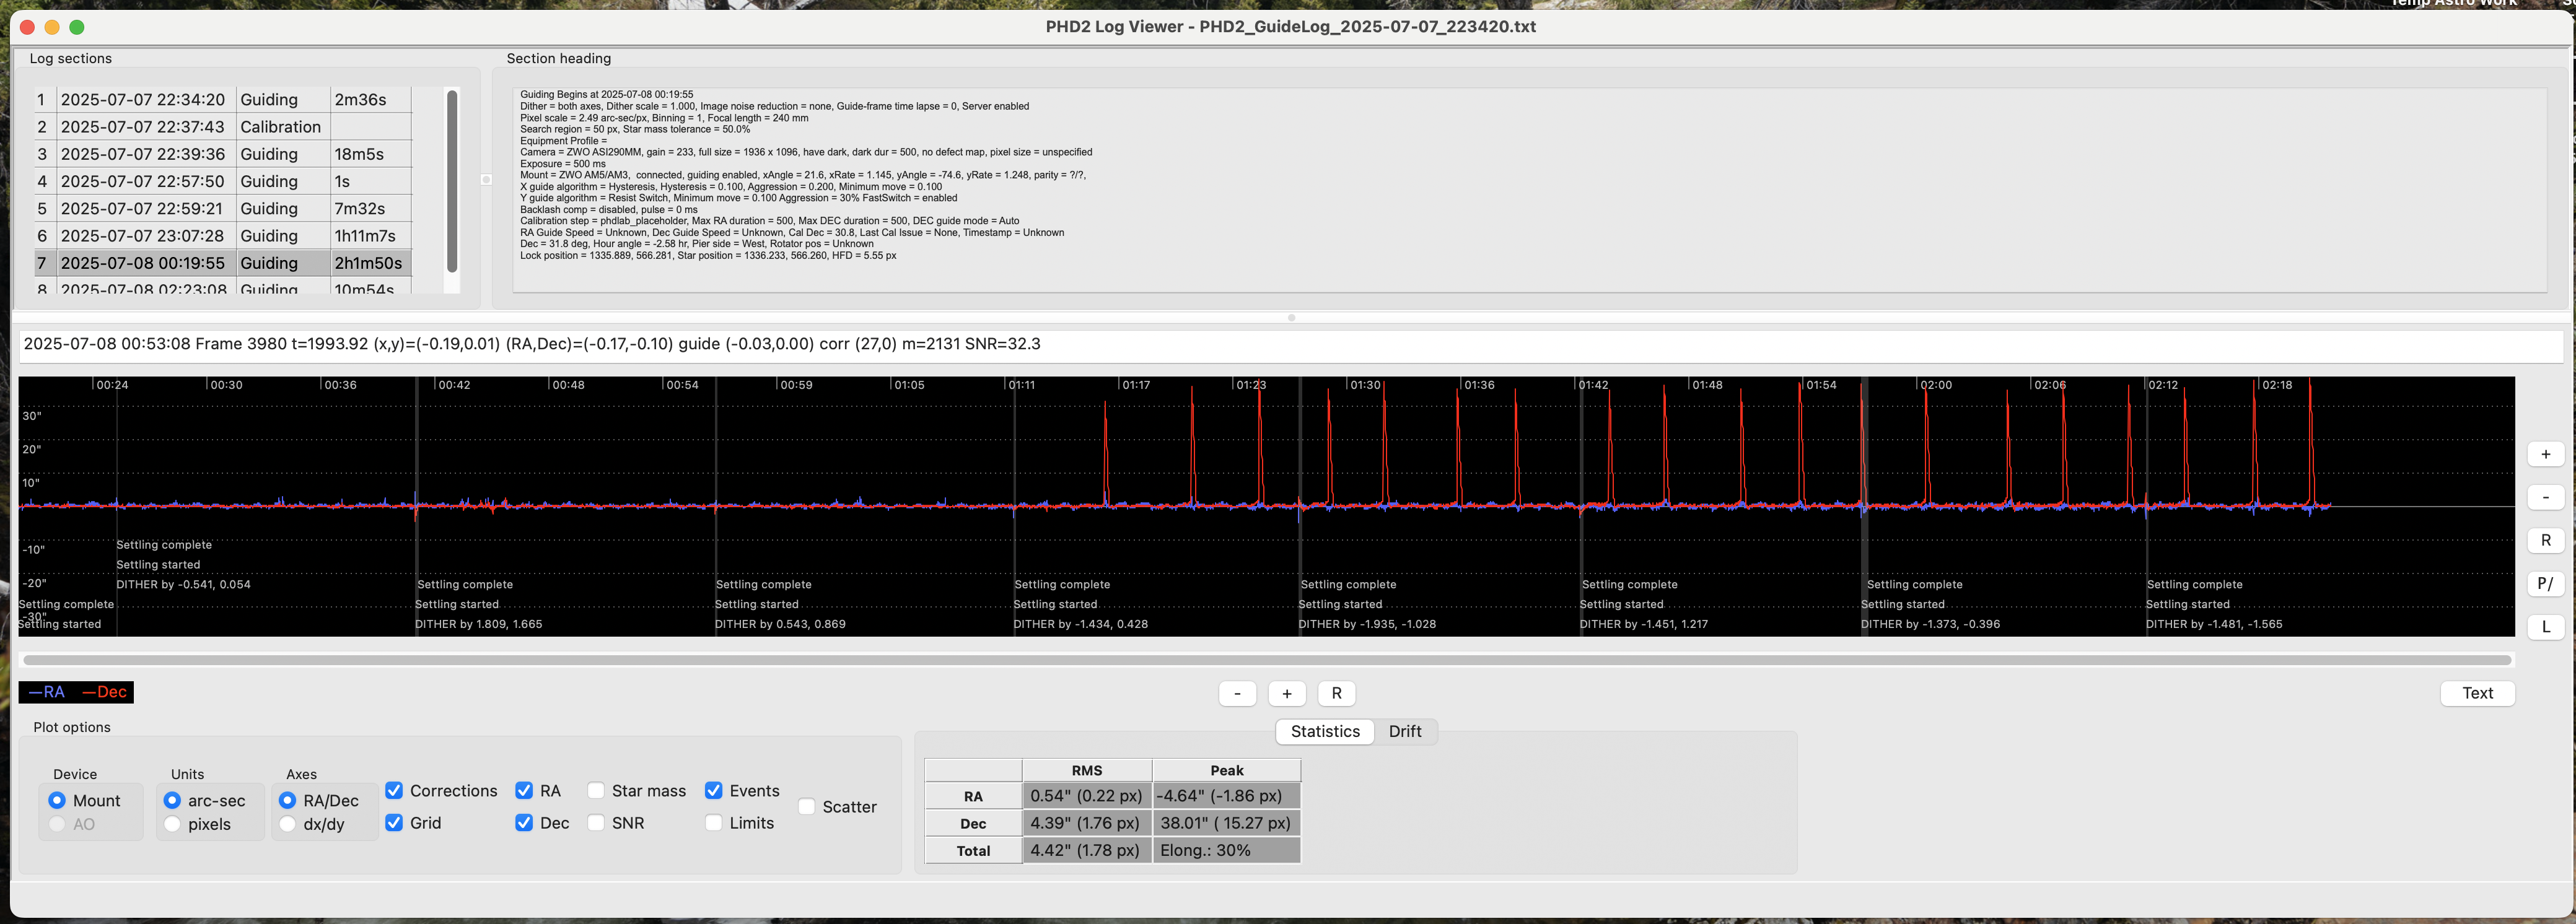Click horizontal zoom-in plus button below graph
2576x924 pixels.
click(1287, 693)
